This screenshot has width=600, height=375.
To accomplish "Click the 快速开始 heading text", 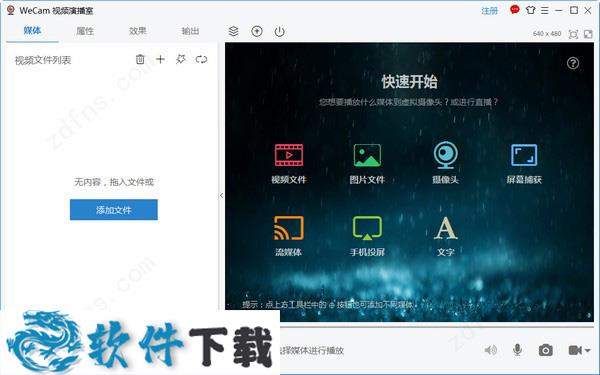I will click(409, 82).
